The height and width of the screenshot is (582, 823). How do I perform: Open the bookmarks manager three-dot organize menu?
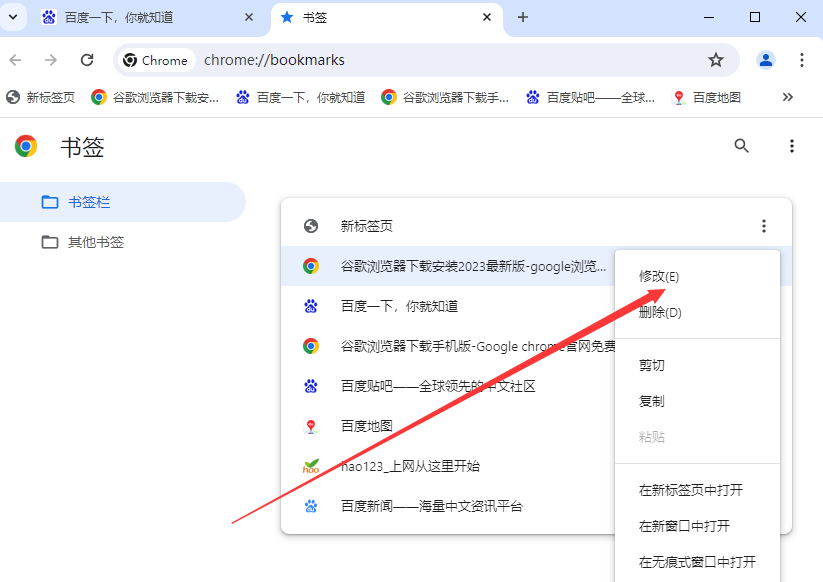click(791, 146)
